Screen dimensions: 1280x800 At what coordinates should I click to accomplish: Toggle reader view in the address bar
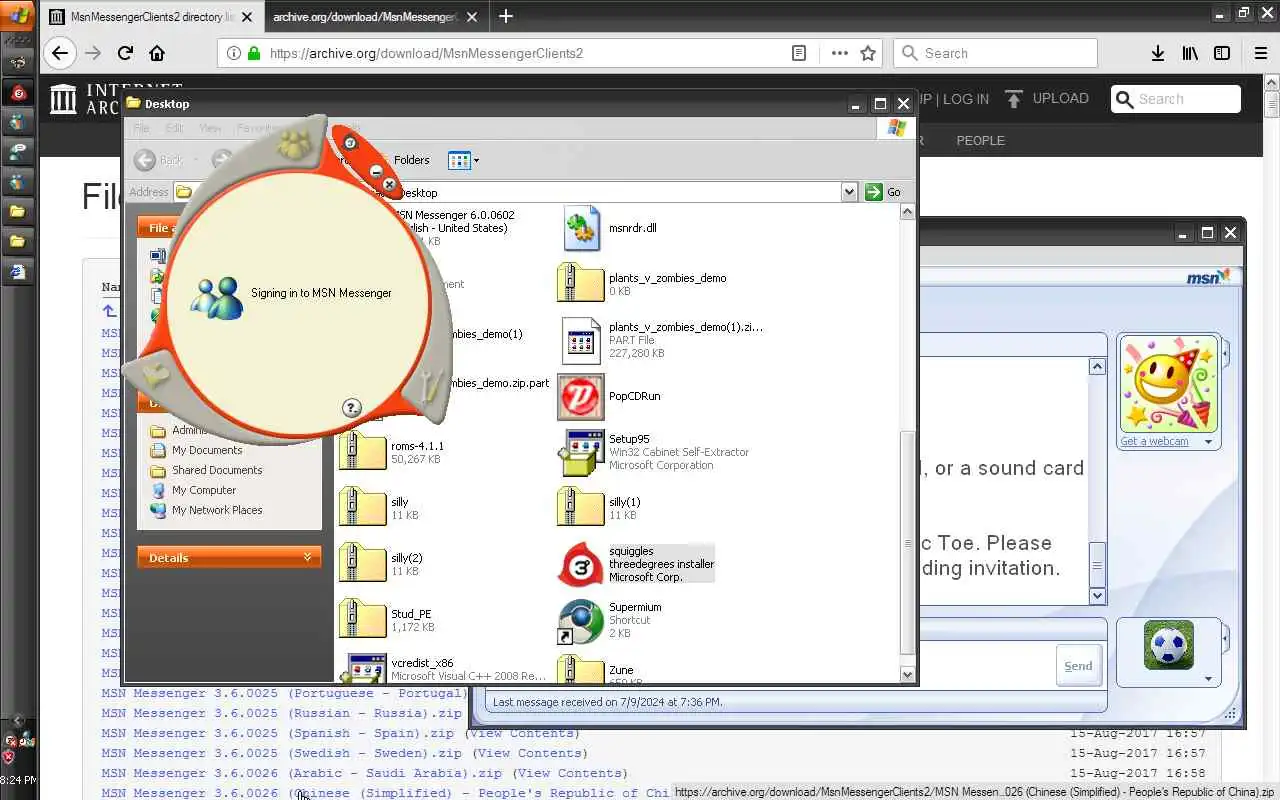pyautogui.click(x=799, y=53)
